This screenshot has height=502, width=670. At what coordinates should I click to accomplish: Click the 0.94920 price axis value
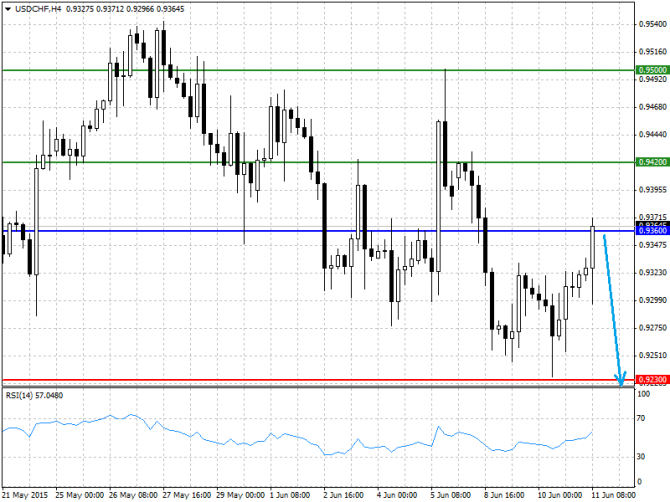[653, 79]
